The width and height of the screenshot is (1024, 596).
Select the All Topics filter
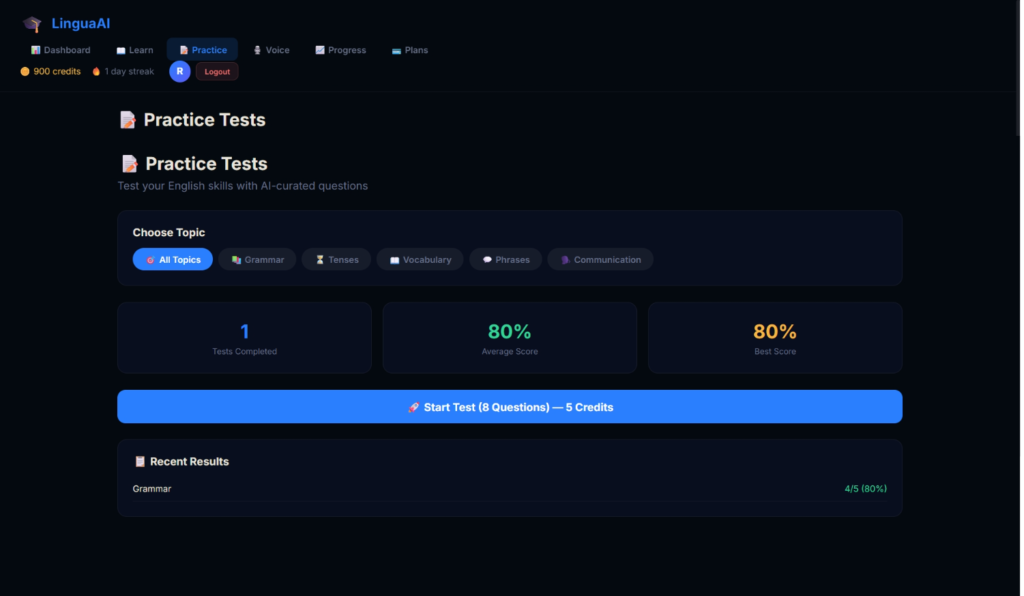(172, 259)
